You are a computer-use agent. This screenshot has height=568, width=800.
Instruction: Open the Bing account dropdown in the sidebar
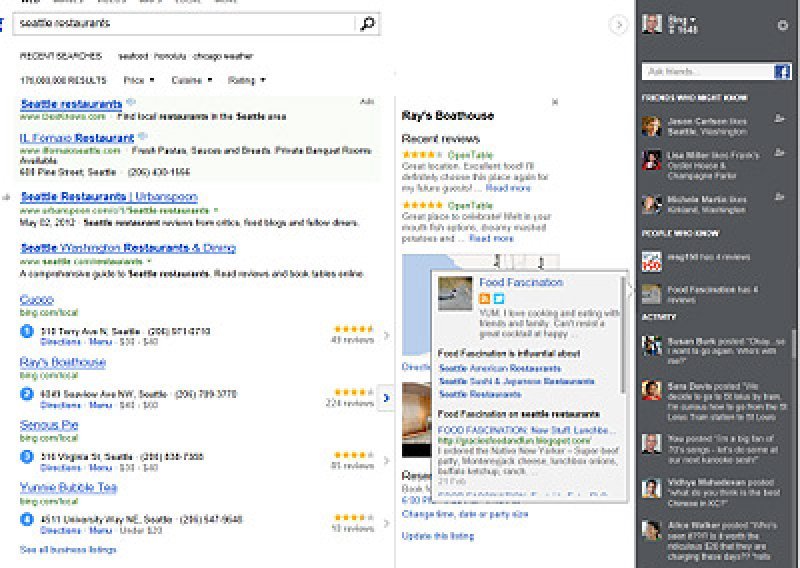pos(683,20)
